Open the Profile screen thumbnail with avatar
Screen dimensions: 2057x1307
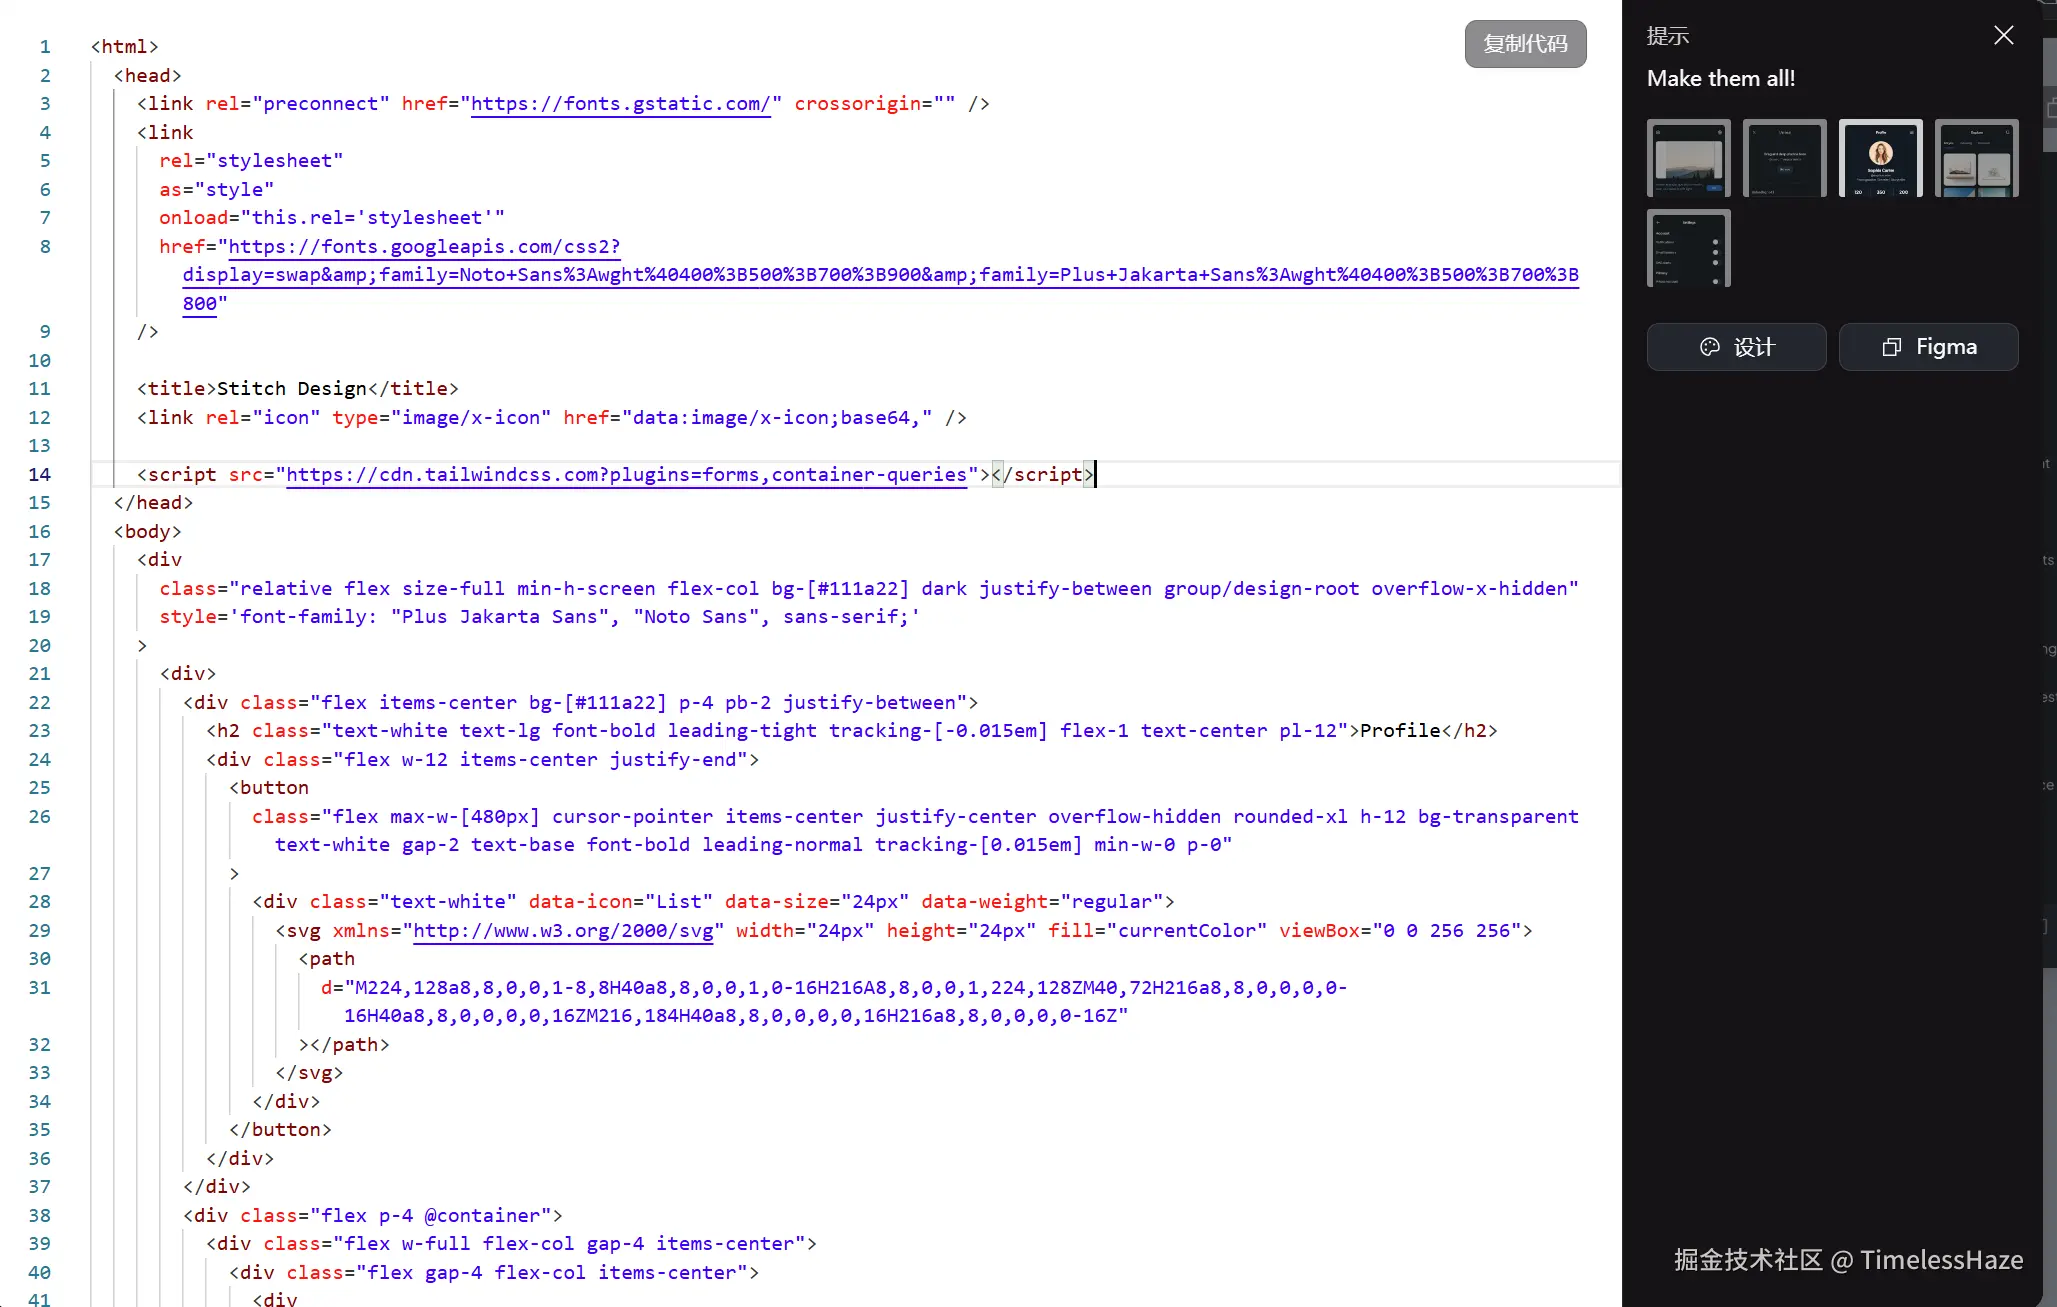tap(1880, 158)
